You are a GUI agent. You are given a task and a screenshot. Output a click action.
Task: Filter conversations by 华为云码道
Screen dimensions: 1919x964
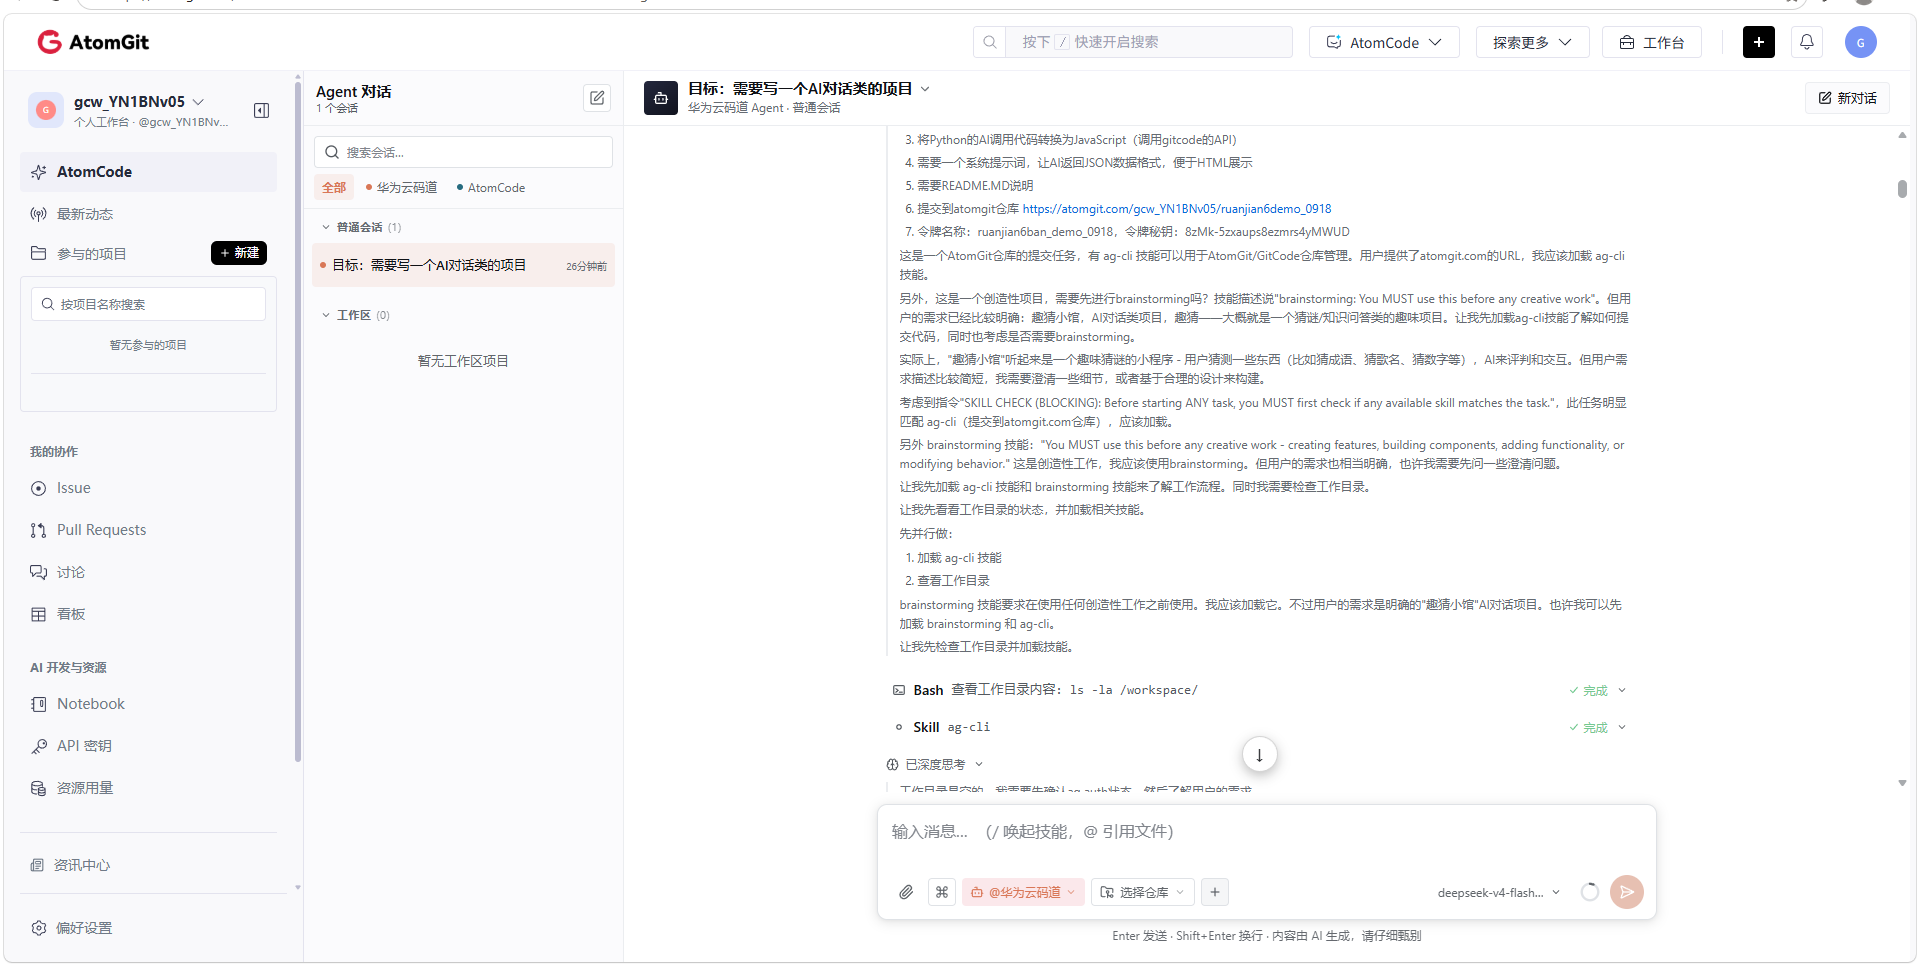click(x=401, y=187)
